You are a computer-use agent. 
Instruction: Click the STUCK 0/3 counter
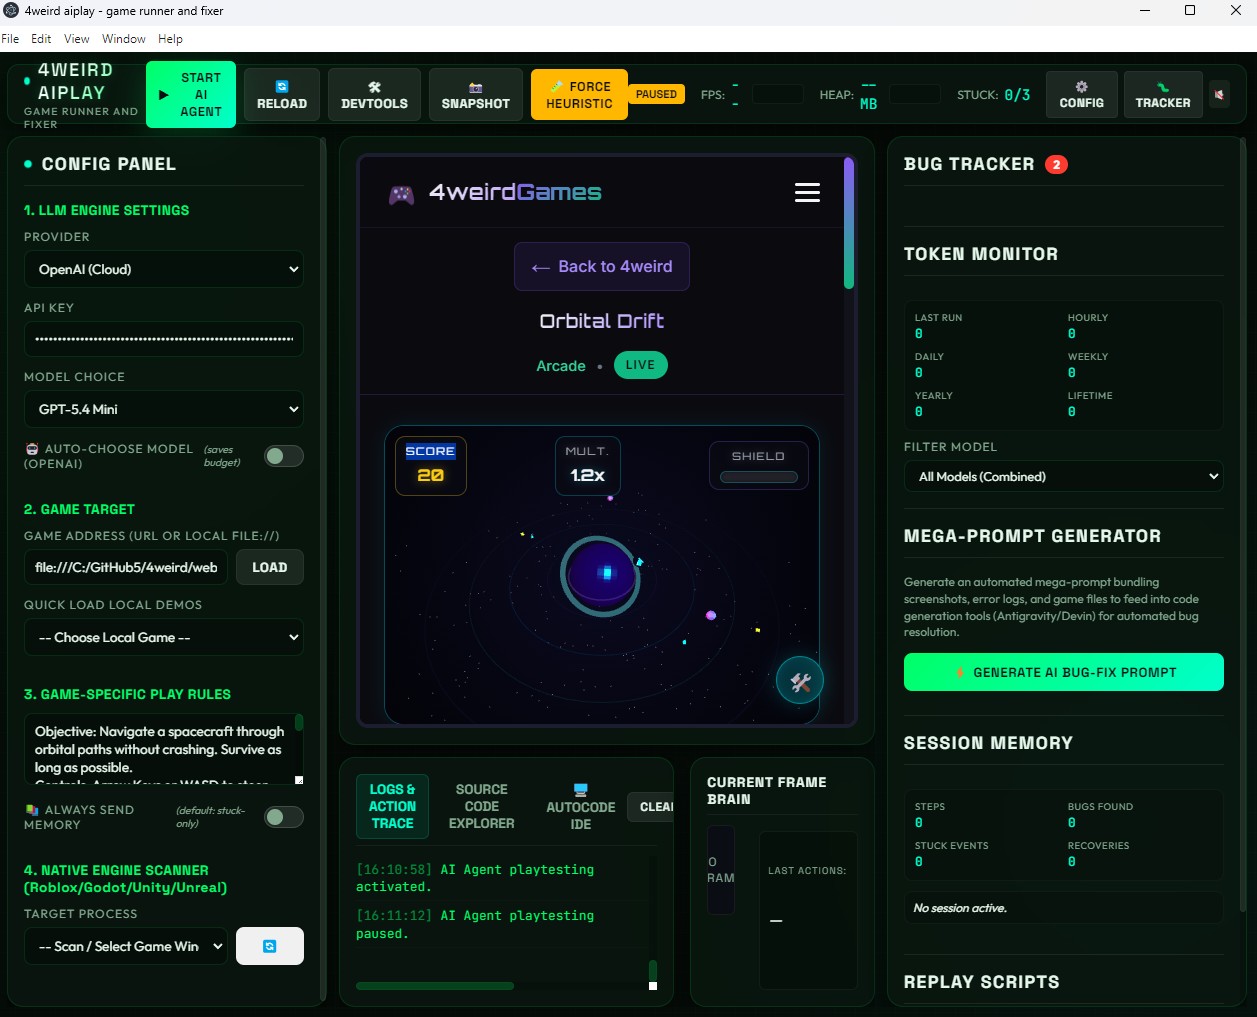pyautogui.click(x=993, y=95)
